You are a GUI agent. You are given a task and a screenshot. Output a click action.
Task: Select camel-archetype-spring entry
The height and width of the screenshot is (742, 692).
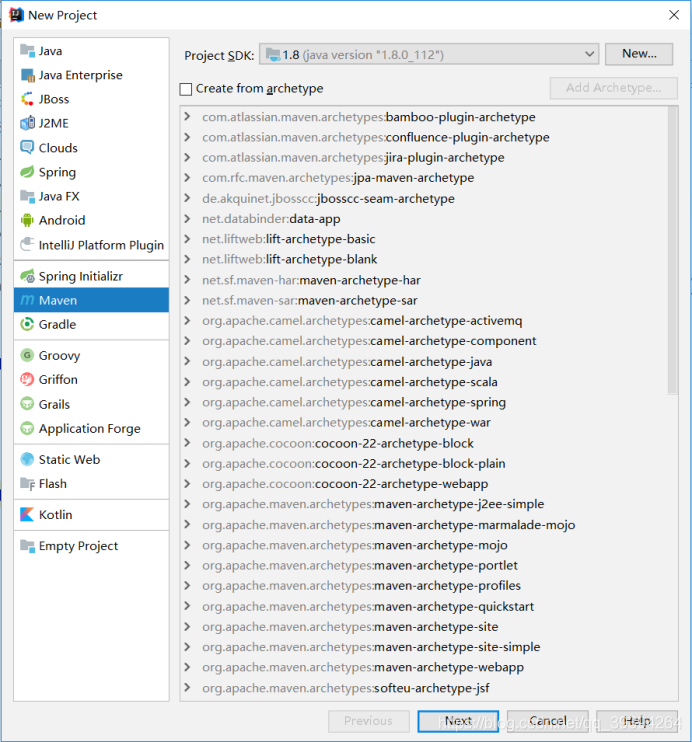pos(354,402)
